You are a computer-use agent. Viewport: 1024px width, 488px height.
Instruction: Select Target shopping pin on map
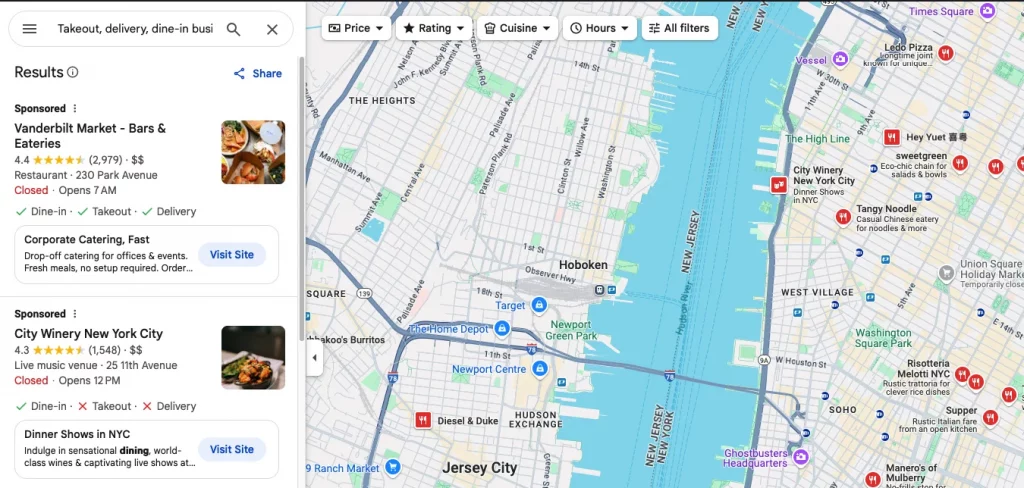pos(539,304)
